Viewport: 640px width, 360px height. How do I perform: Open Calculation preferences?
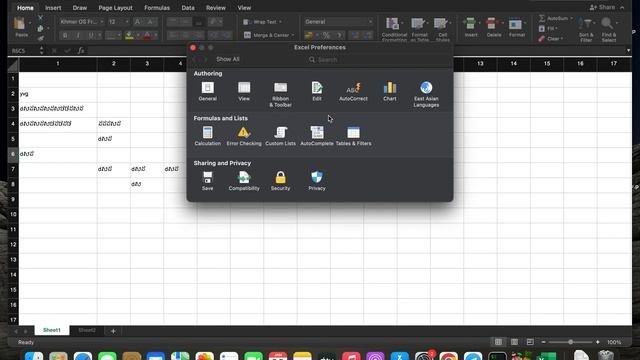click(x=207, y=136)
